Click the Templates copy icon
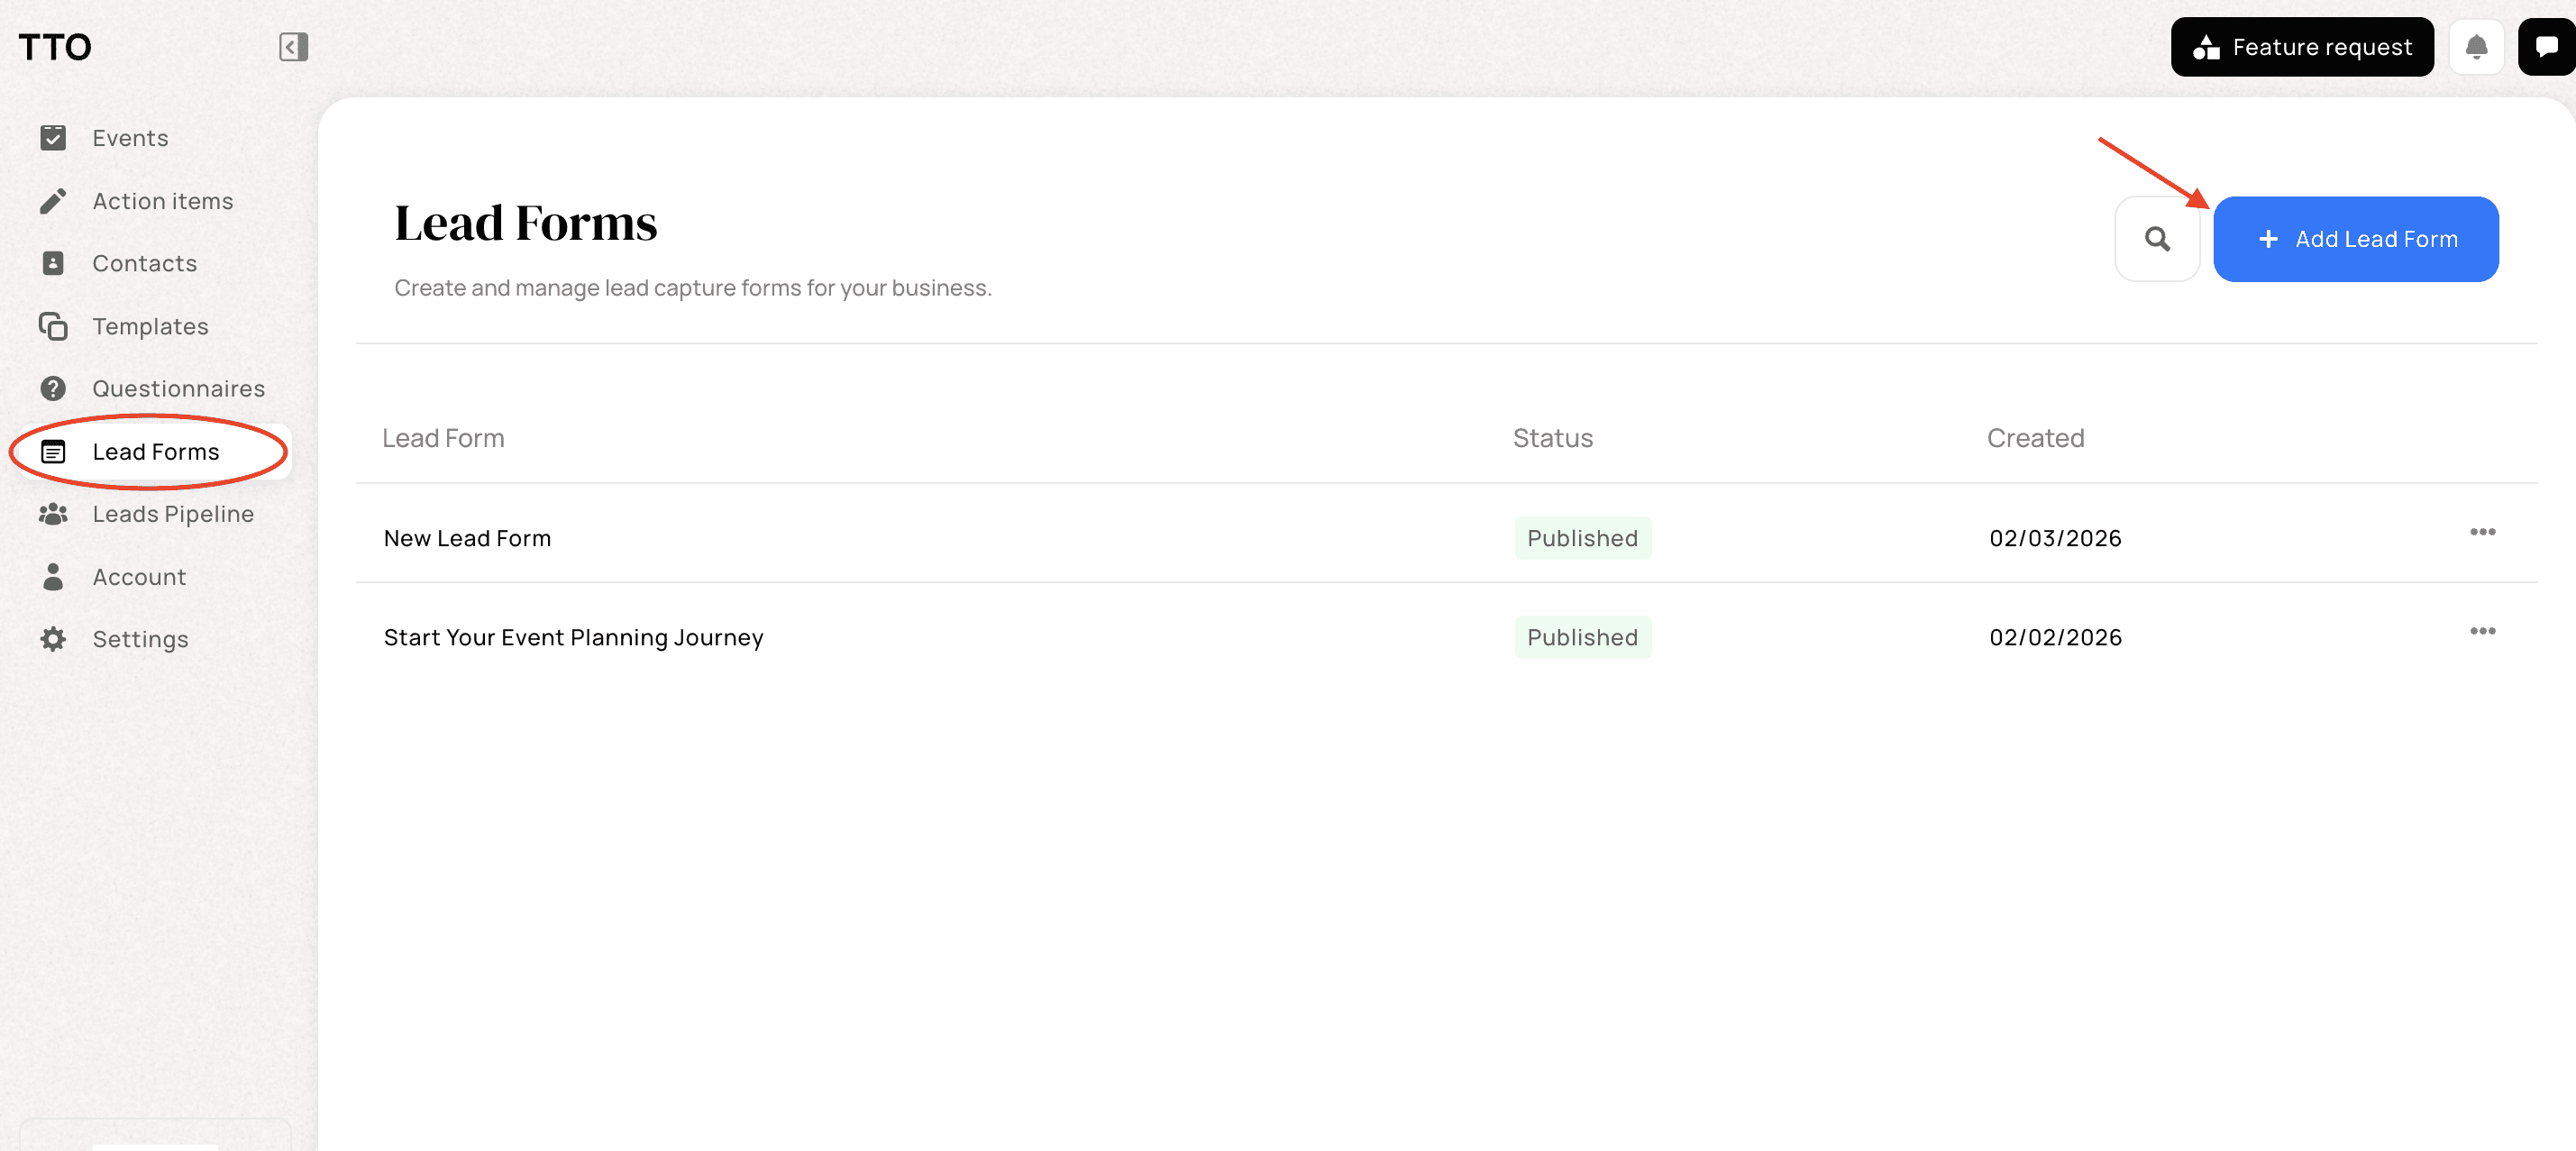The width and height of the screenshot is (2576, 1151). tap(53, 326)
